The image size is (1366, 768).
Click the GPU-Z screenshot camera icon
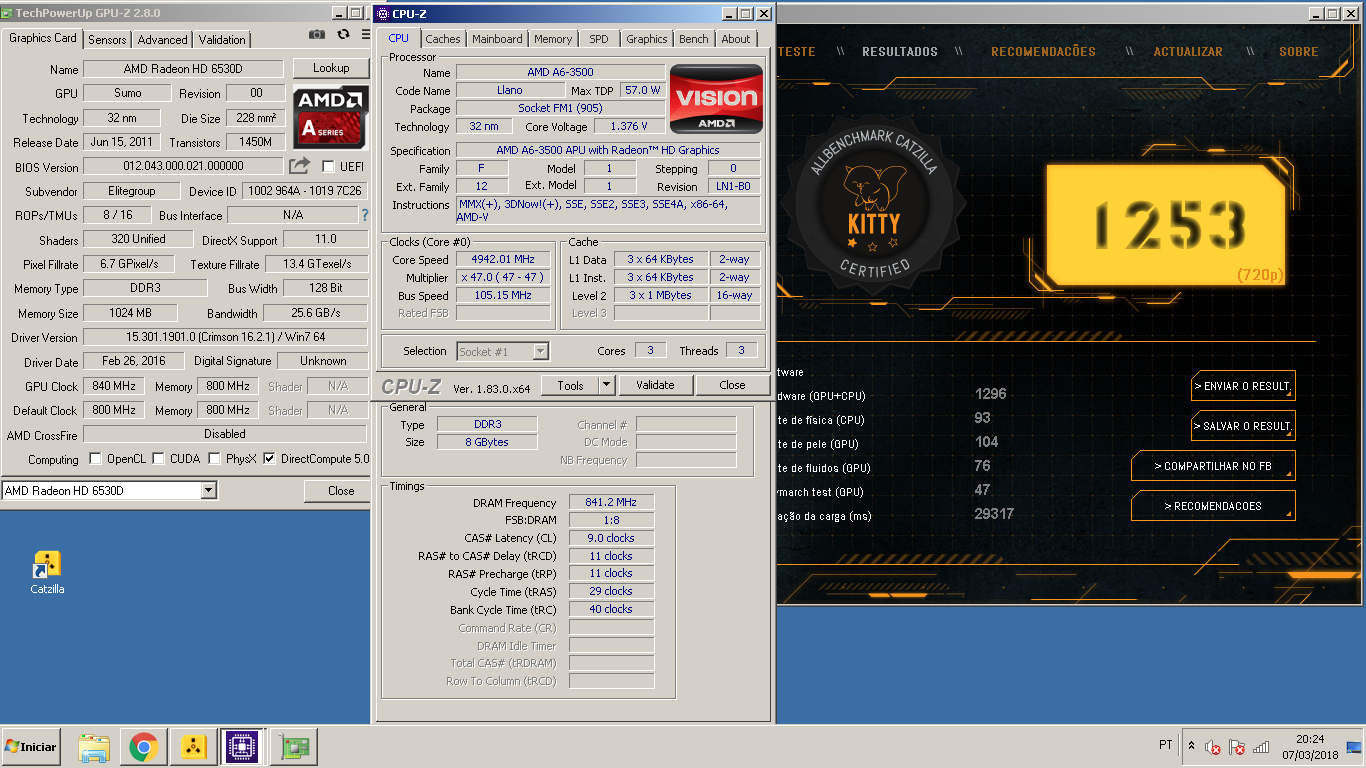(x=317, y=34)
